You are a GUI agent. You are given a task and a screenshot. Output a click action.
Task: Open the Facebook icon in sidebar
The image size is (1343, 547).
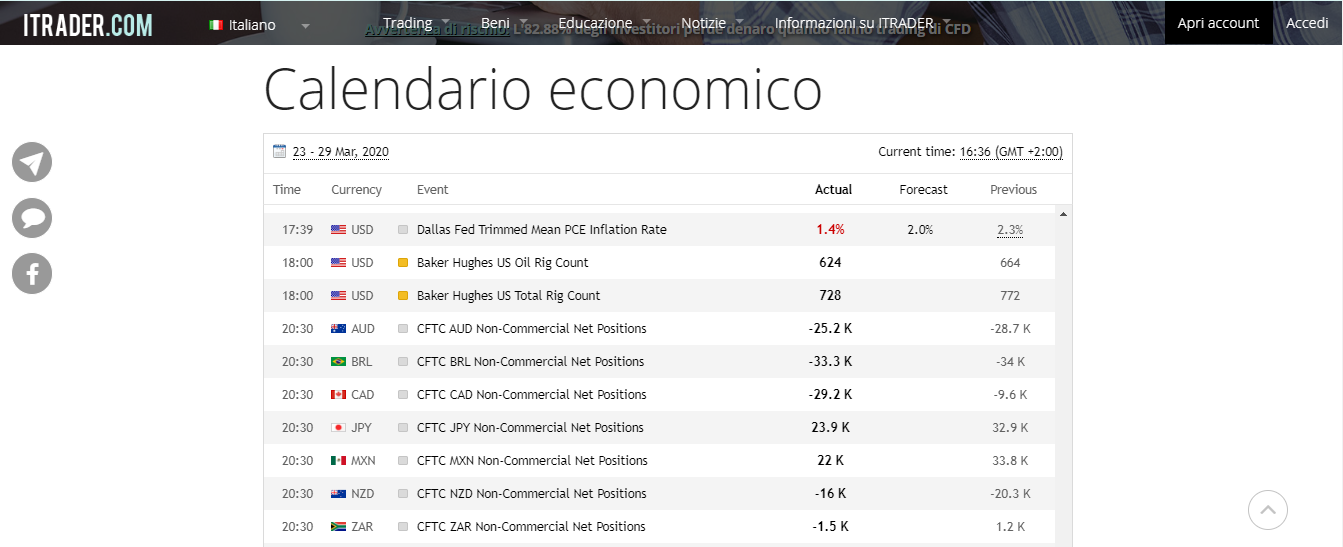pyautogui.click(x=32, y=274)
